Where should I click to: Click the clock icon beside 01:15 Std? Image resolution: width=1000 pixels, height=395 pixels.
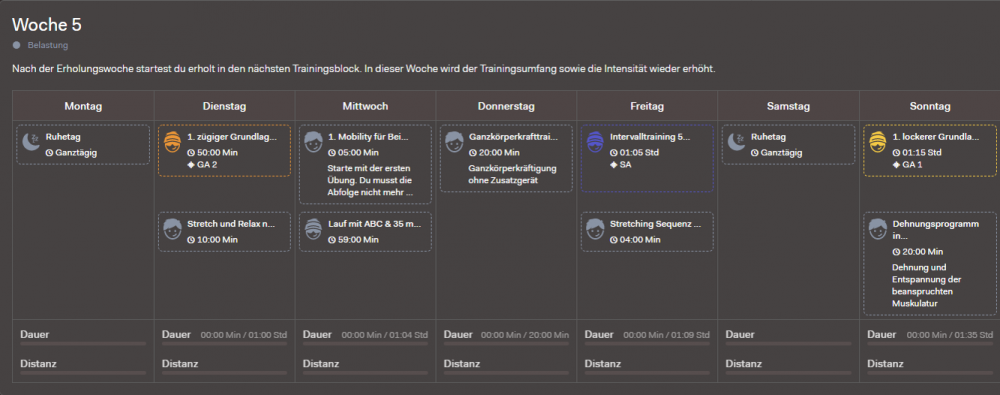click(896, 153)
